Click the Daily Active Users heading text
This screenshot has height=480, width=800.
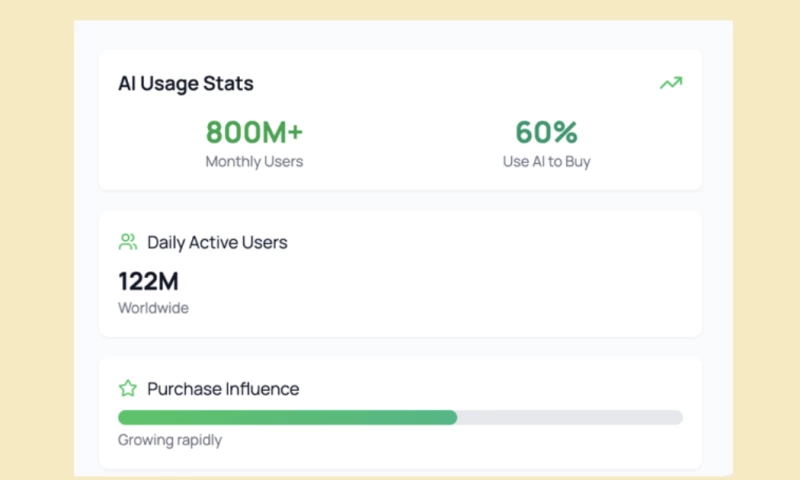(217, 242)
